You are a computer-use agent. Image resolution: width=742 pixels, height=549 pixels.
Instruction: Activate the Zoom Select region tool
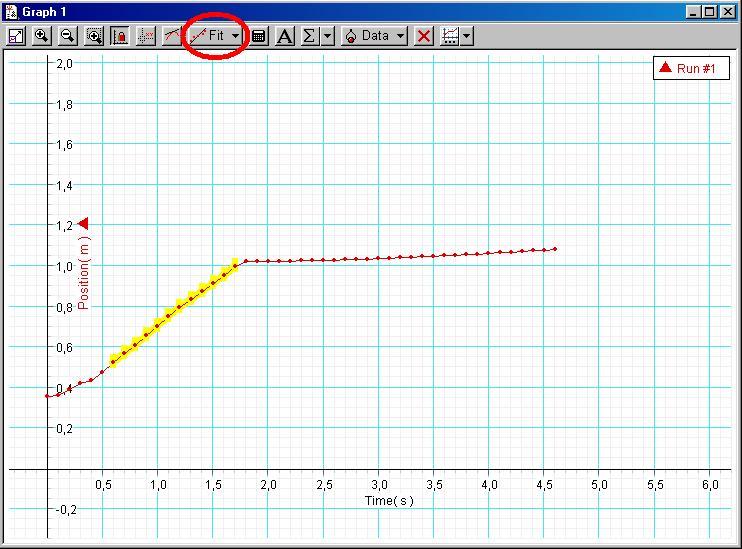94,36
